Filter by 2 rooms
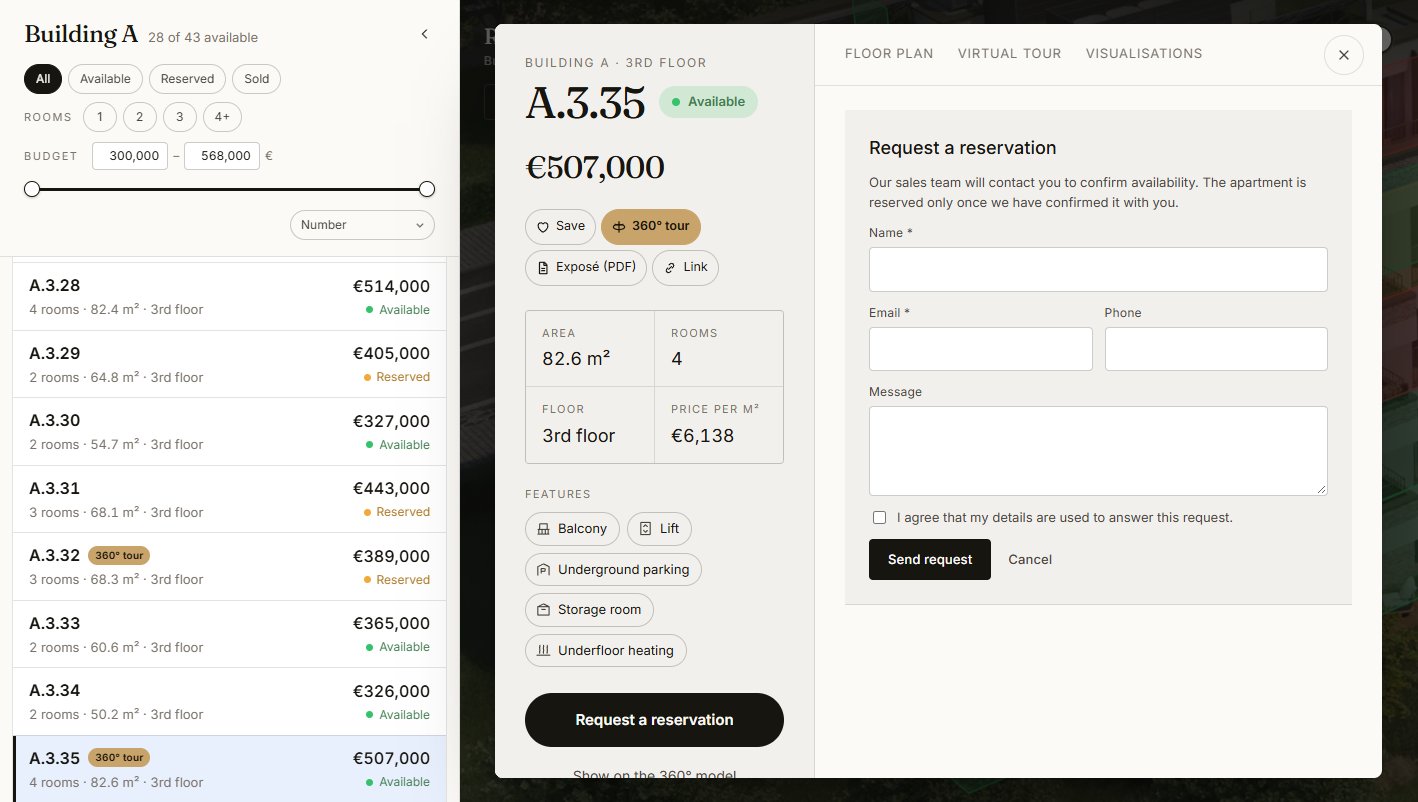Viewport: 1418px width, 802px height. pos(139,117)
